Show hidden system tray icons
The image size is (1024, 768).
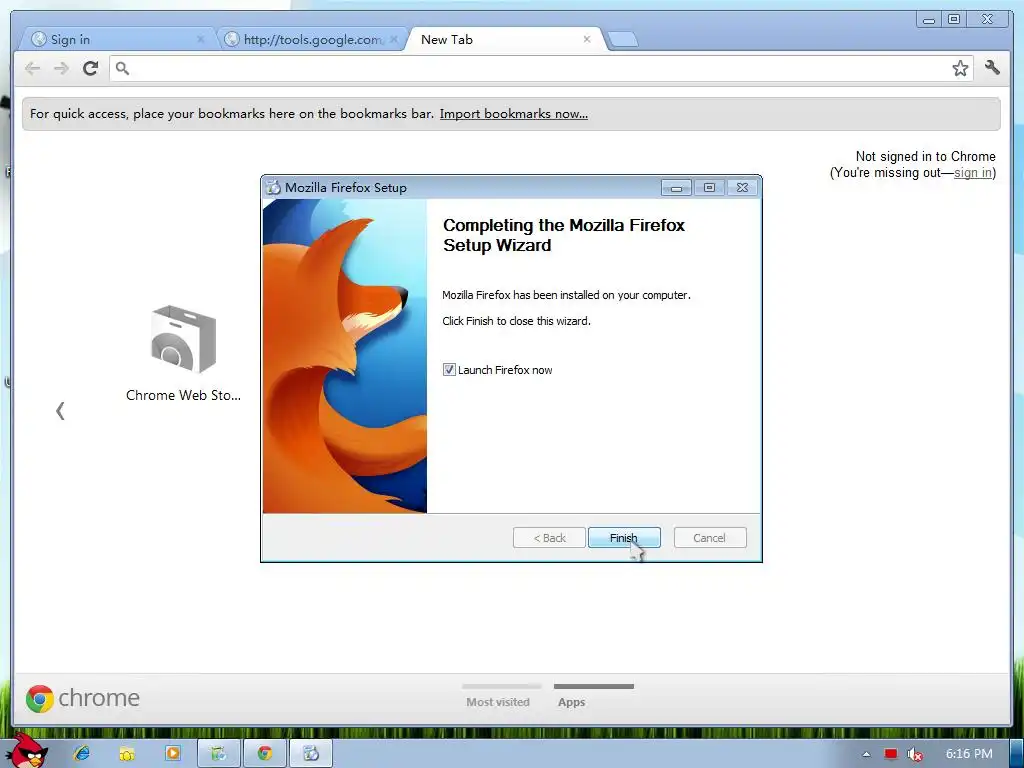click(x=866, y=754)
